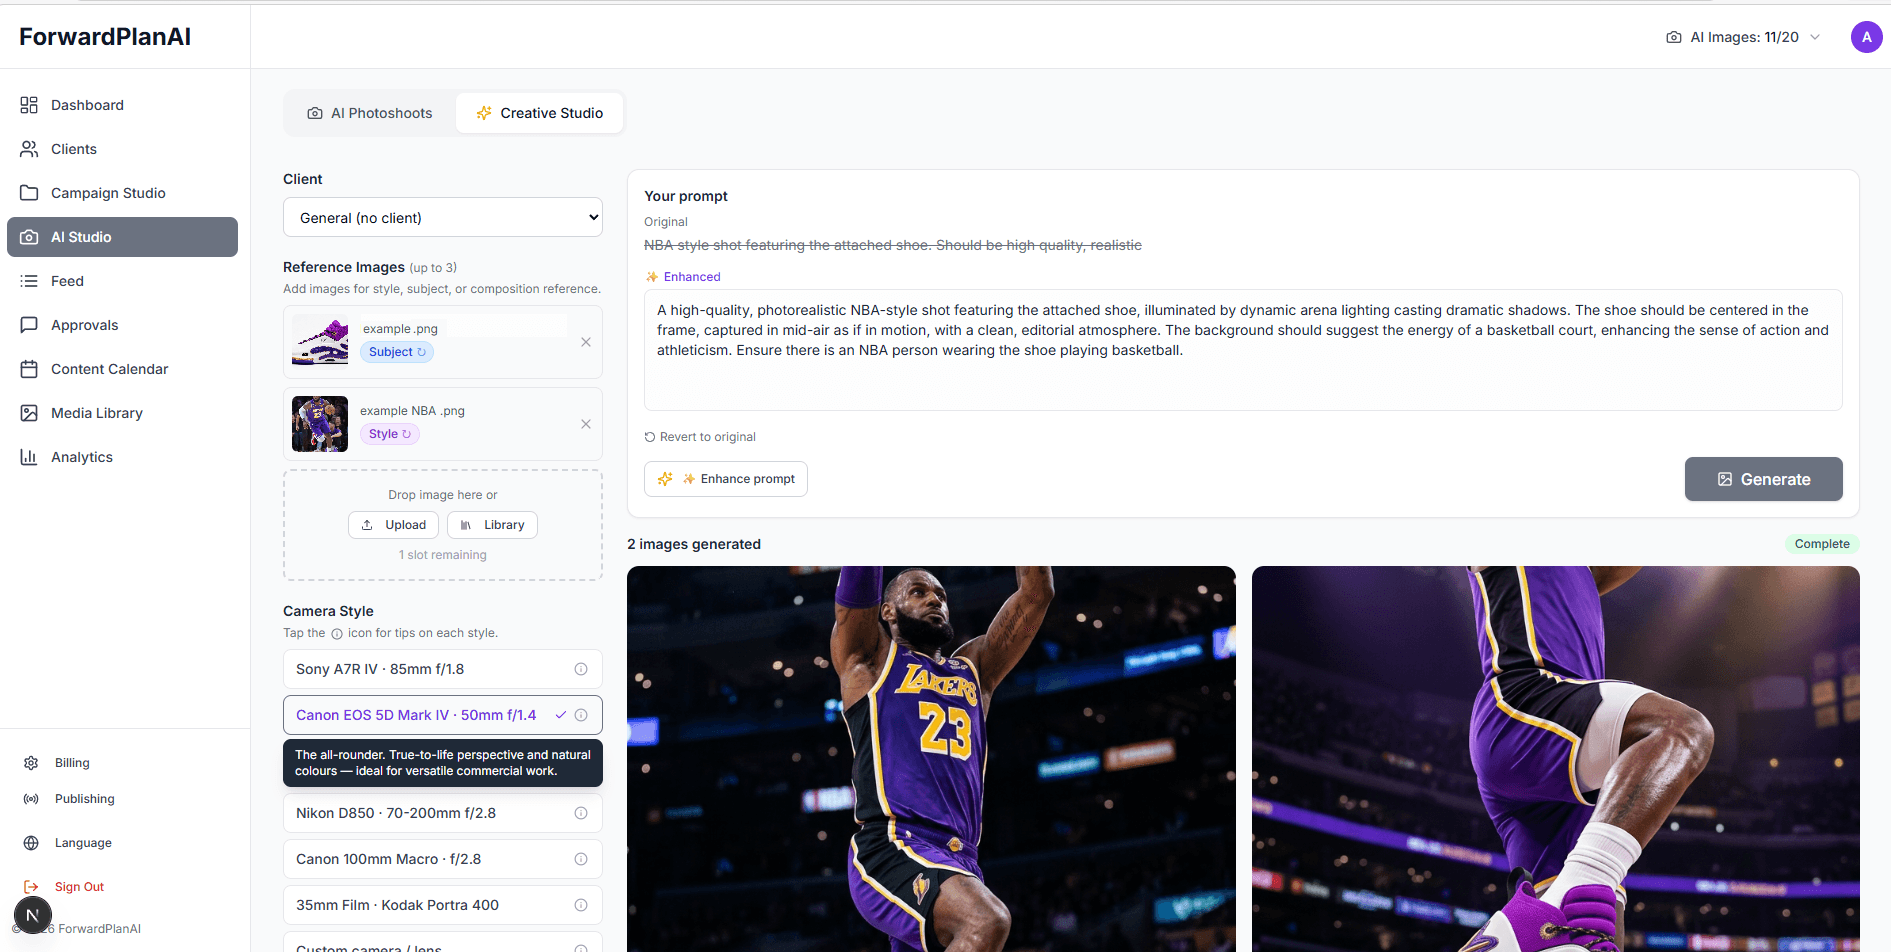The image size is (1891, 952).
Task: Expand the AI Images 11/20 counter
Action: [x=1743, y=37]
